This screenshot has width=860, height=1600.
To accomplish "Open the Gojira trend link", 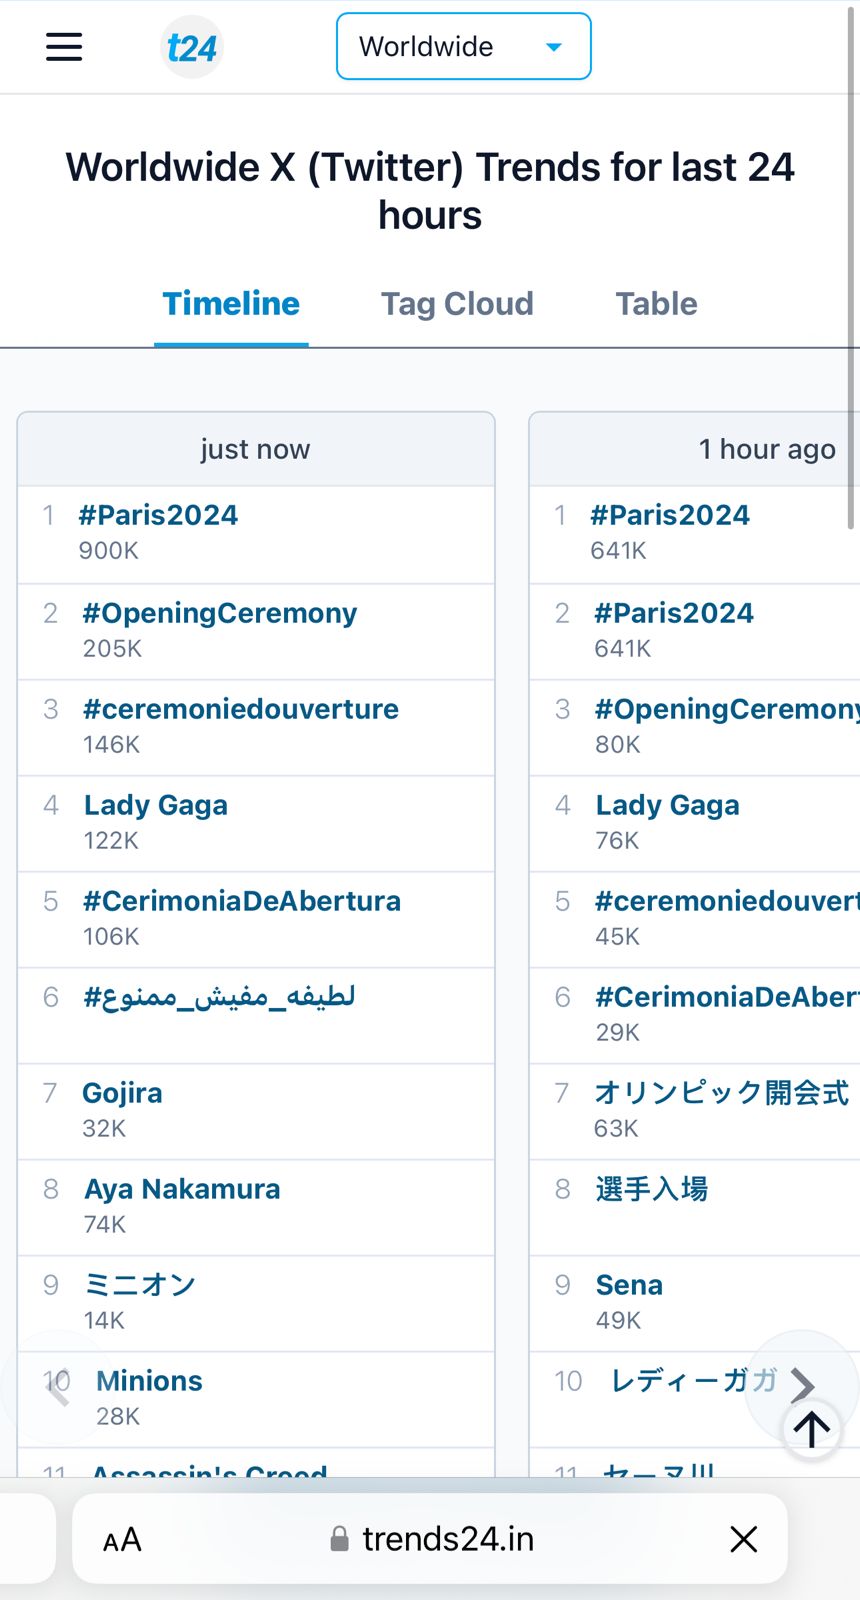I will 122,1093.
